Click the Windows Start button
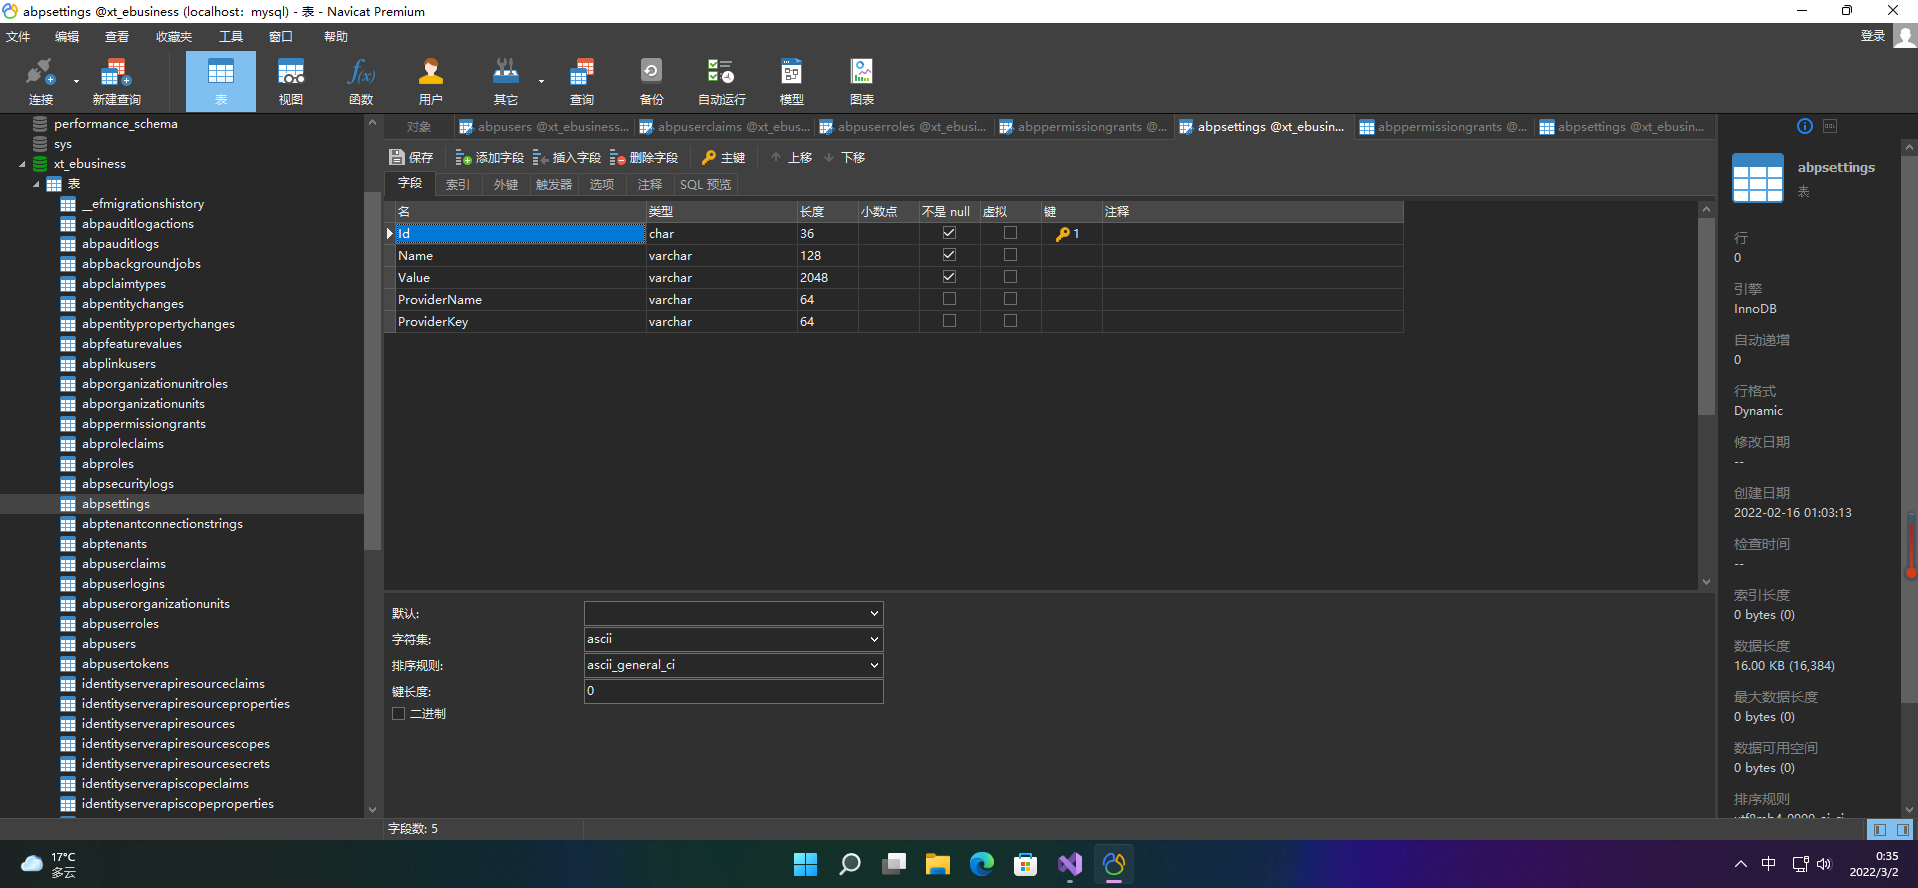The image size is (1918, 888). 805,864
